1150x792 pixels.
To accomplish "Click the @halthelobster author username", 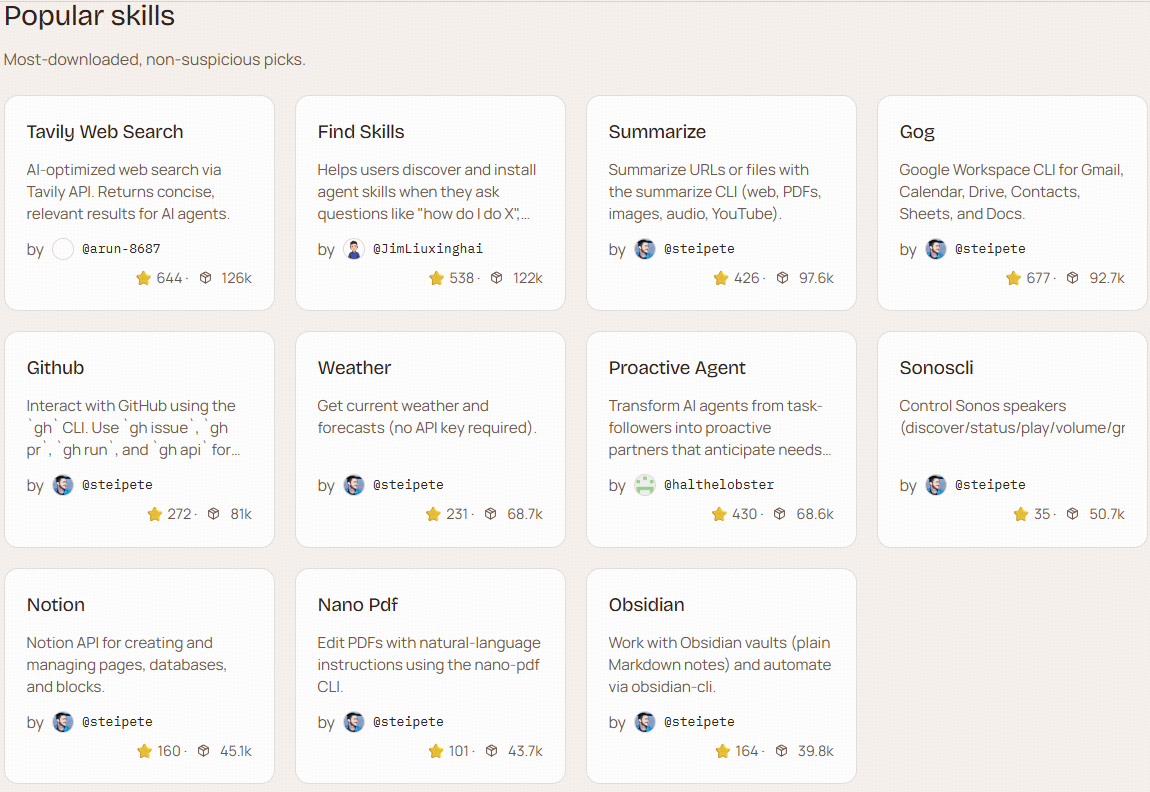I will (x=719, y=485).
